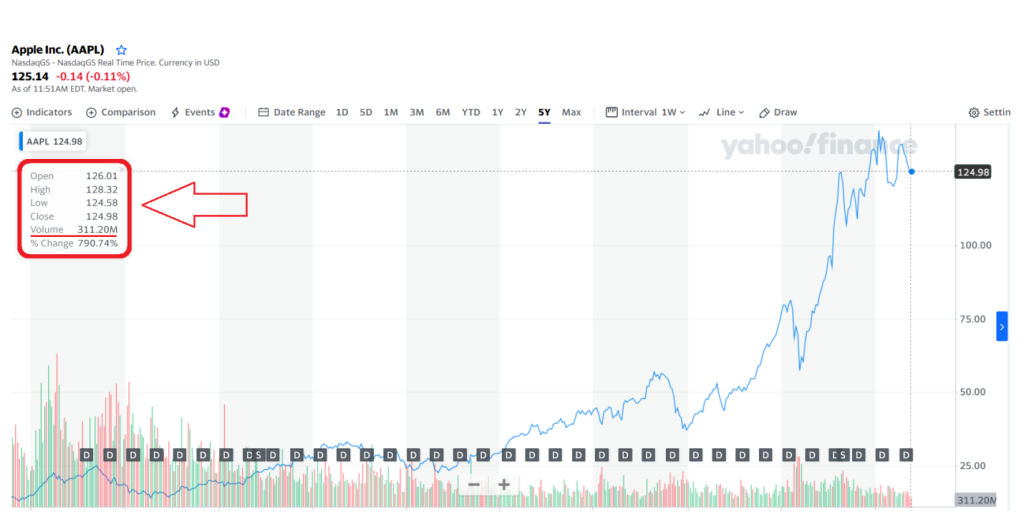The image size is (1024, 512).
Task: Select the 2Y time range
Action: point(520,112)
